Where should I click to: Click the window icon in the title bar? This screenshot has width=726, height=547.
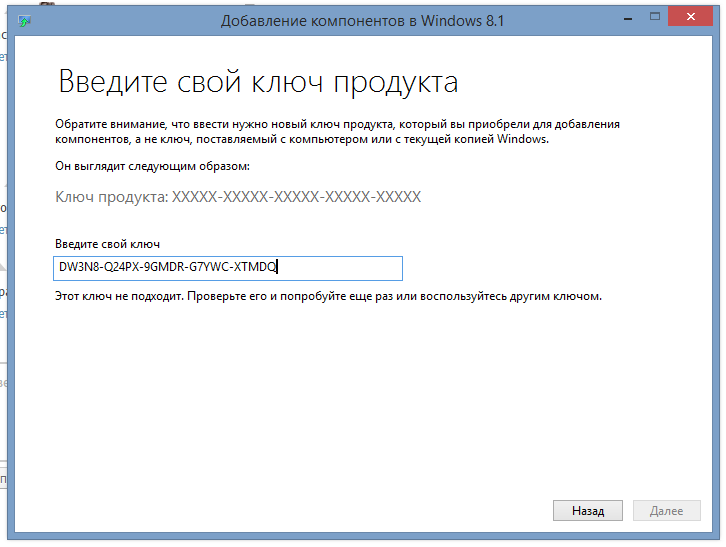click(x=24, y=18)
